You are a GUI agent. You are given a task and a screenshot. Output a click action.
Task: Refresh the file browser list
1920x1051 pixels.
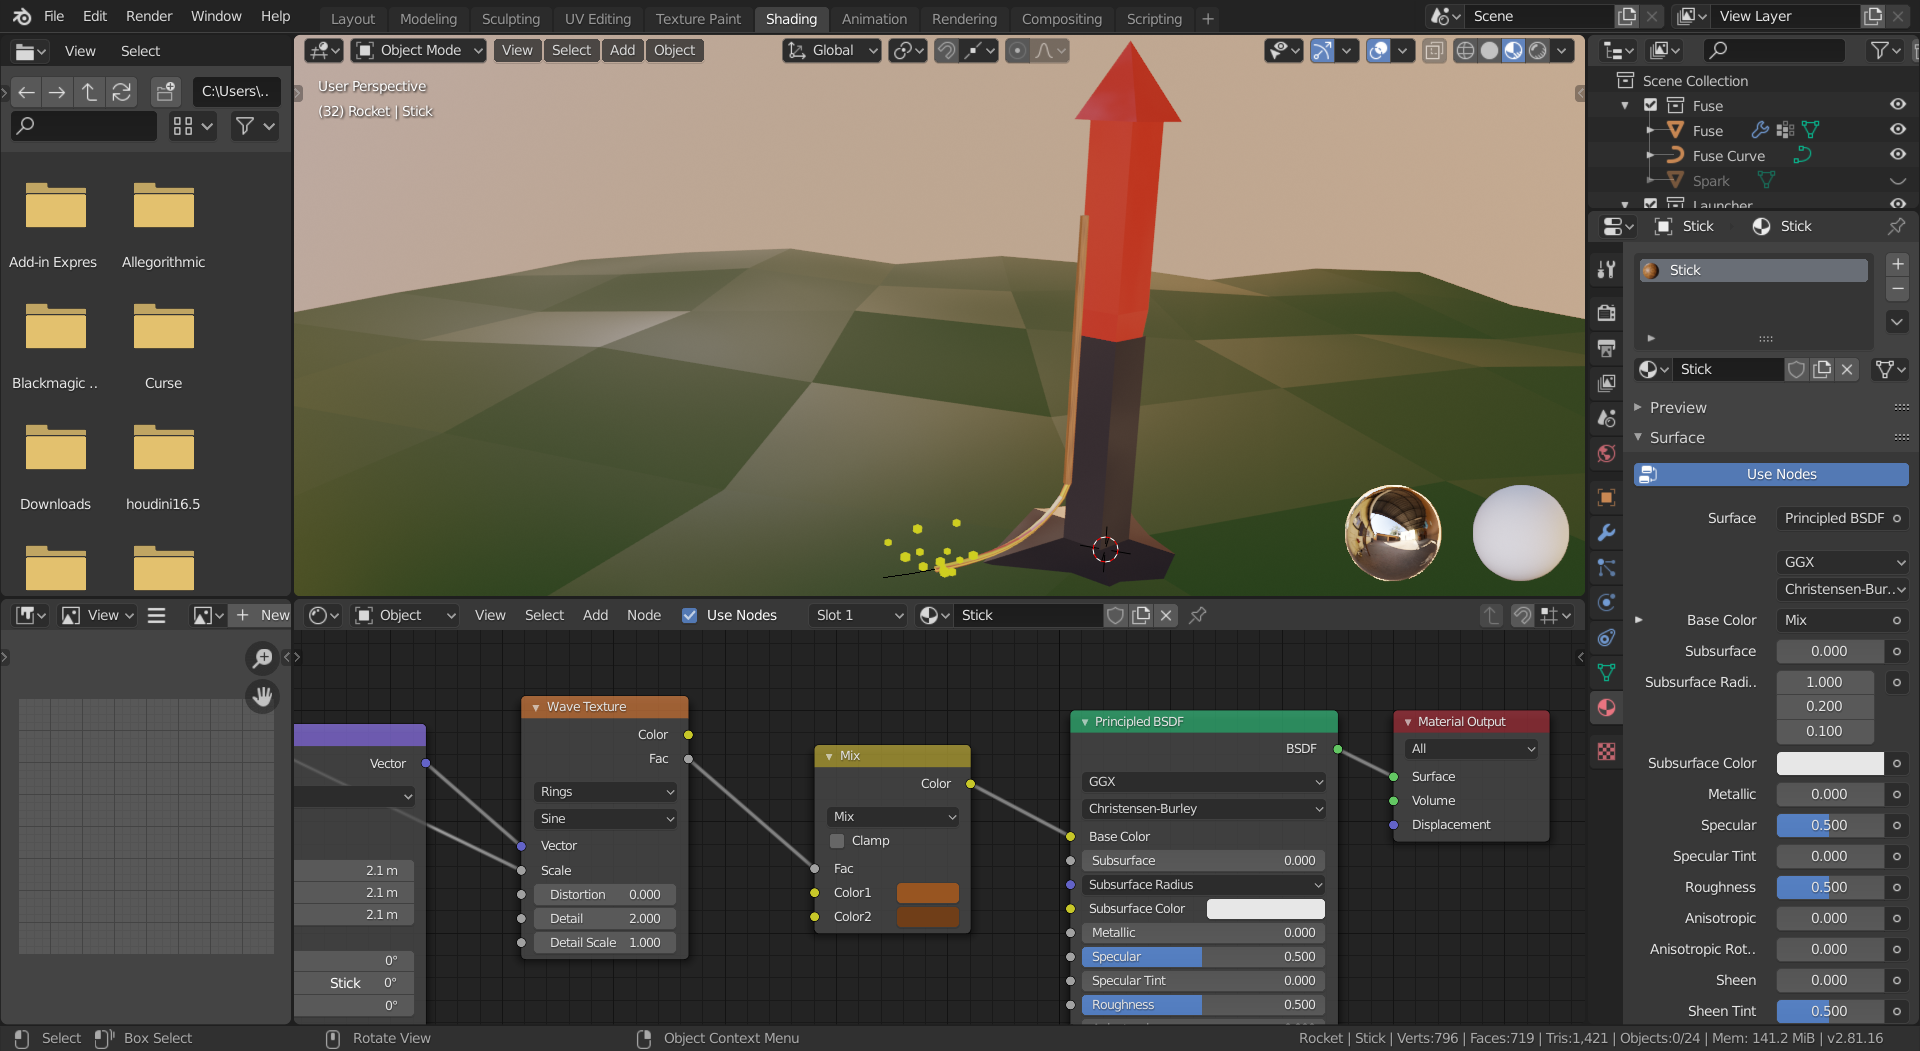(121, 92)
